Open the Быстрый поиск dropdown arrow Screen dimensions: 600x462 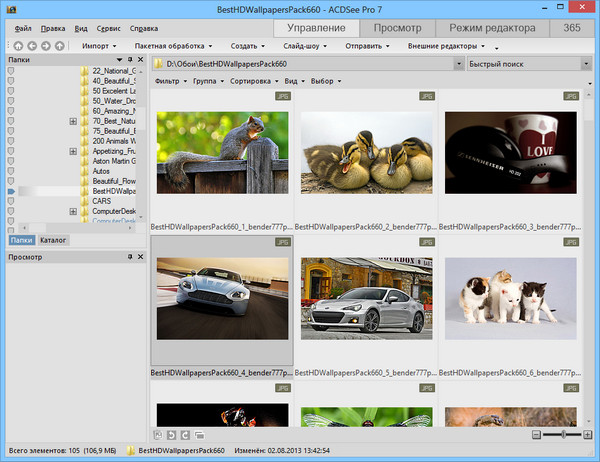(x=586, y=64)
